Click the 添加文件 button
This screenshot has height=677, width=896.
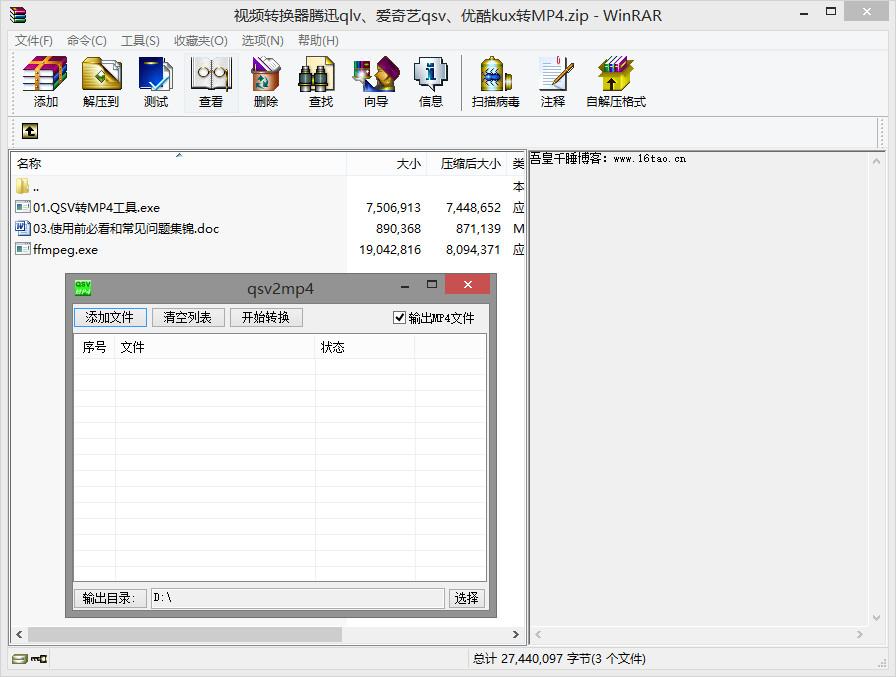110,318
